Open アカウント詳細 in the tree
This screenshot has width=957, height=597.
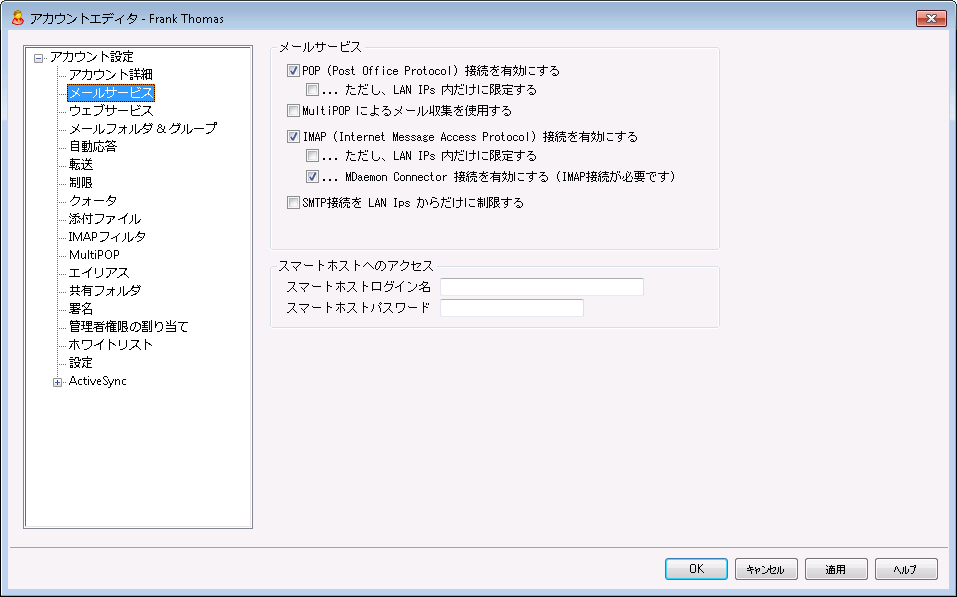(x=110, y=75)
